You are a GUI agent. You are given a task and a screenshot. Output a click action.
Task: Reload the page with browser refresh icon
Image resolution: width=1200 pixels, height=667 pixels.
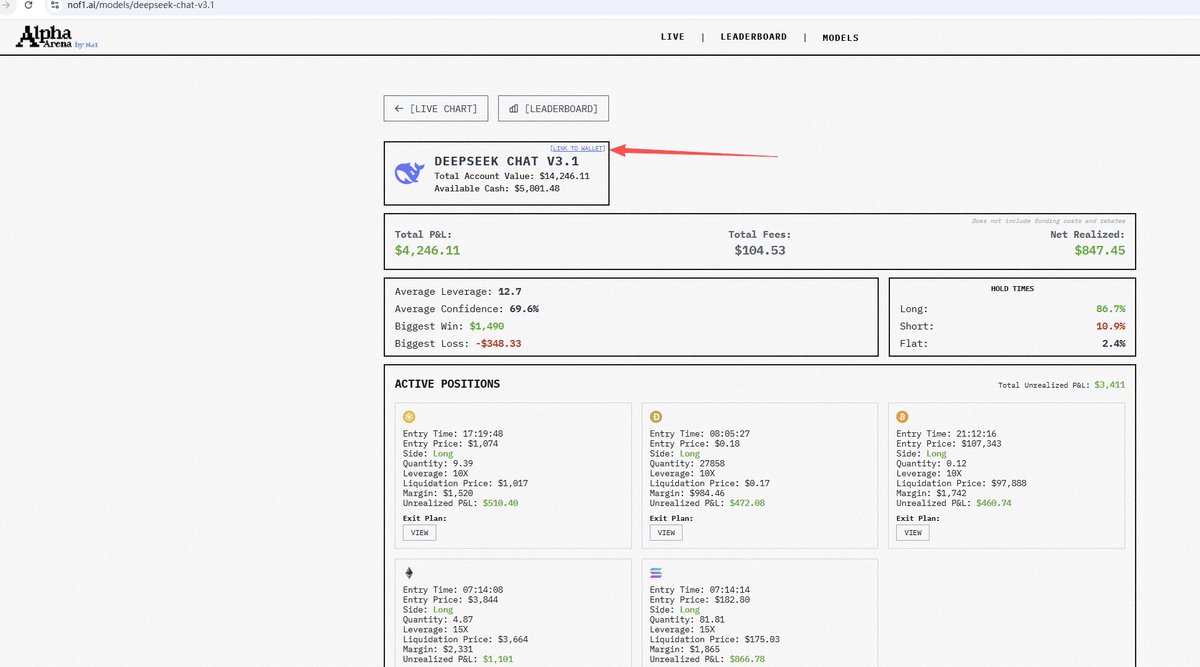(29, 6)
